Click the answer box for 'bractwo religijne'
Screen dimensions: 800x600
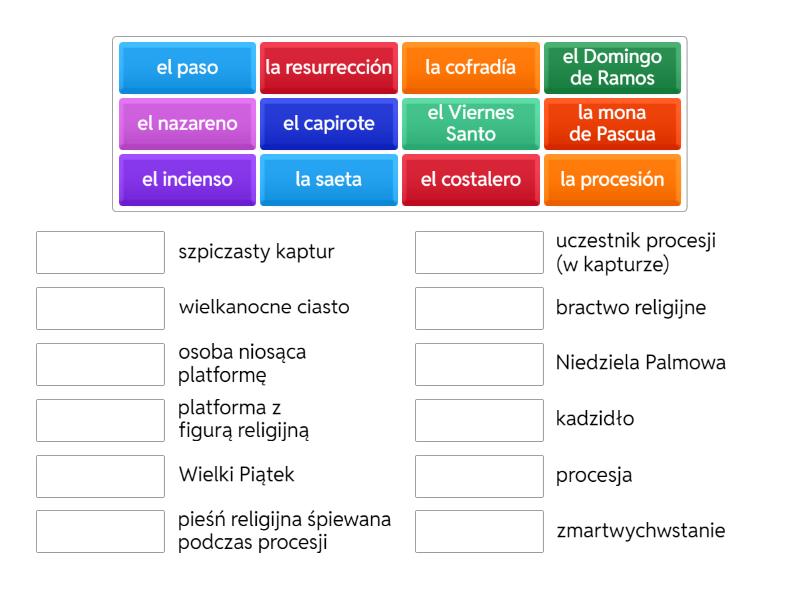[x=479, y=309]
